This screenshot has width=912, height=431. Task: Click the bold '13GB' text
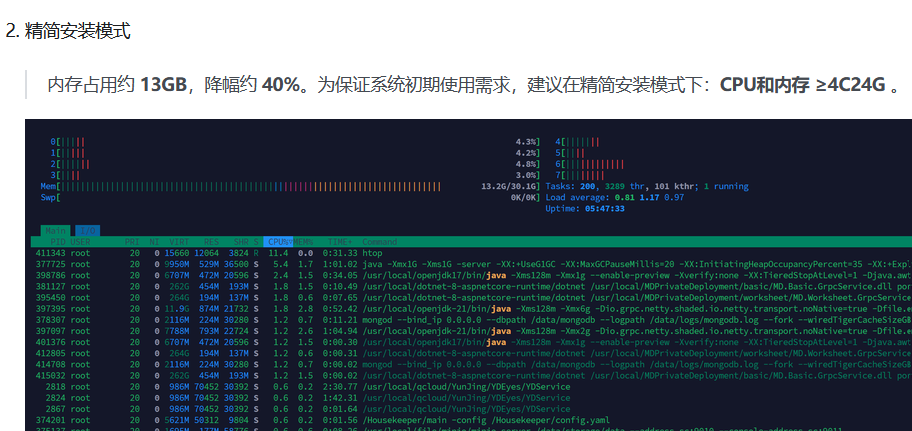click(x=163, y=86)
